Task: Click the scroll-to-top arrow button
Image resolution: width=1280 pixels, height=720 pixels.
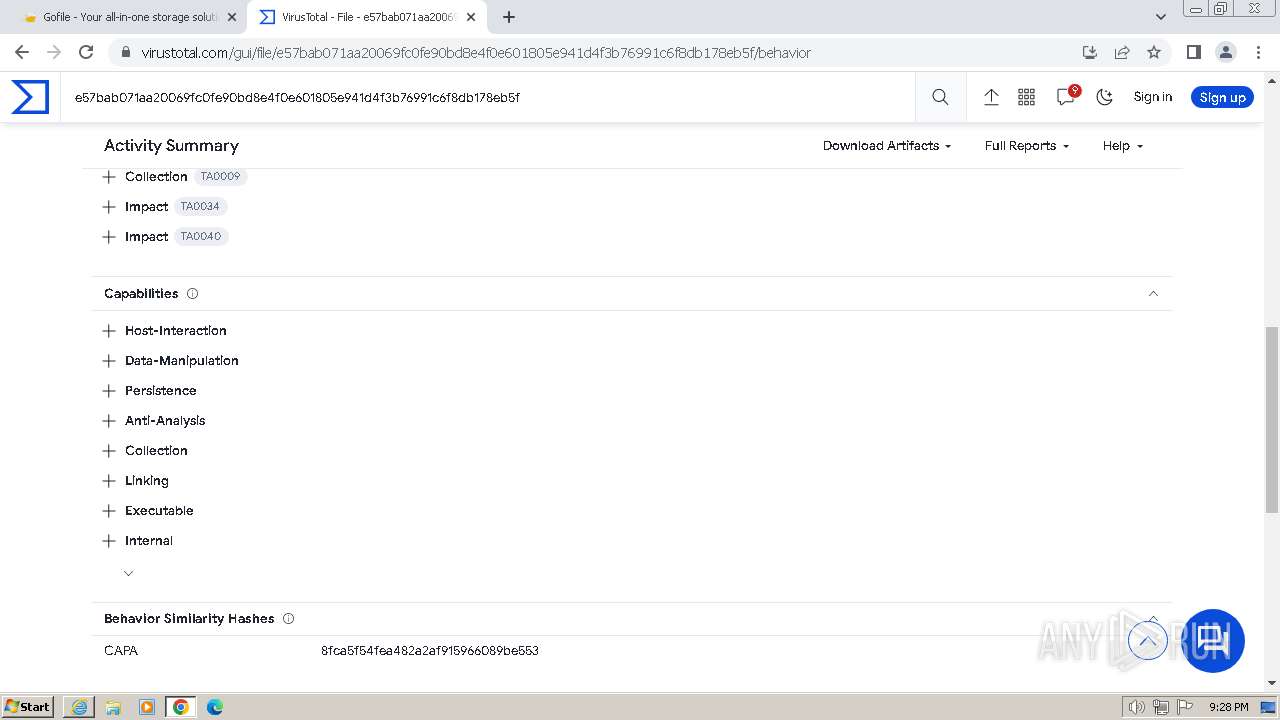Action: (x=1148, y=640)
